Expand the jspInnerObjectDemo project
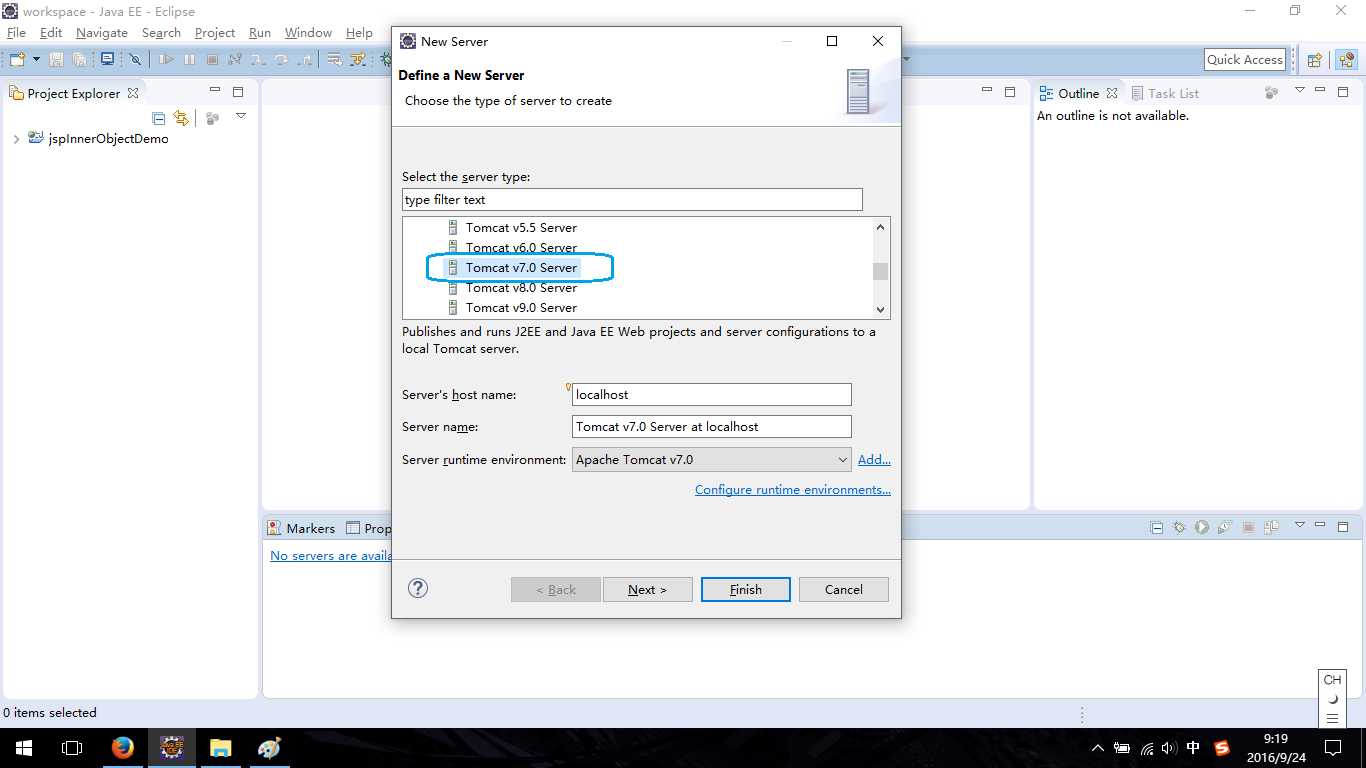 pyautogui.click(x=16, y=139)
